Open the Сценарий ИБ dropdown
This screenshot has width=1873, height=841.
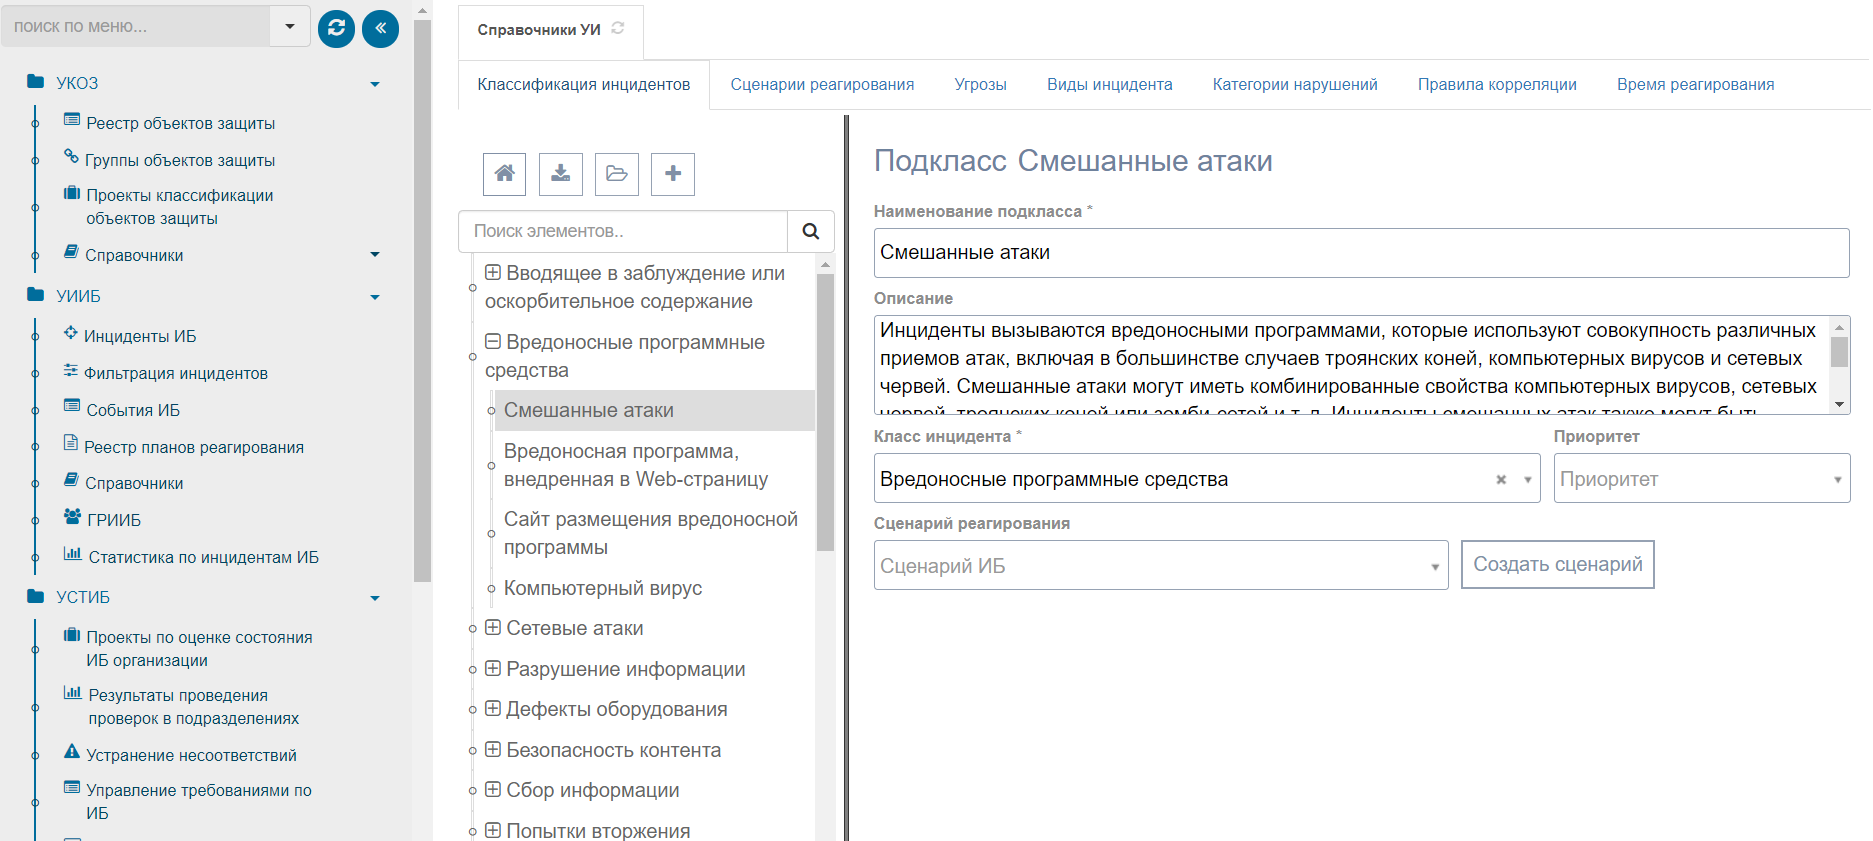[x=1160, y=566]
